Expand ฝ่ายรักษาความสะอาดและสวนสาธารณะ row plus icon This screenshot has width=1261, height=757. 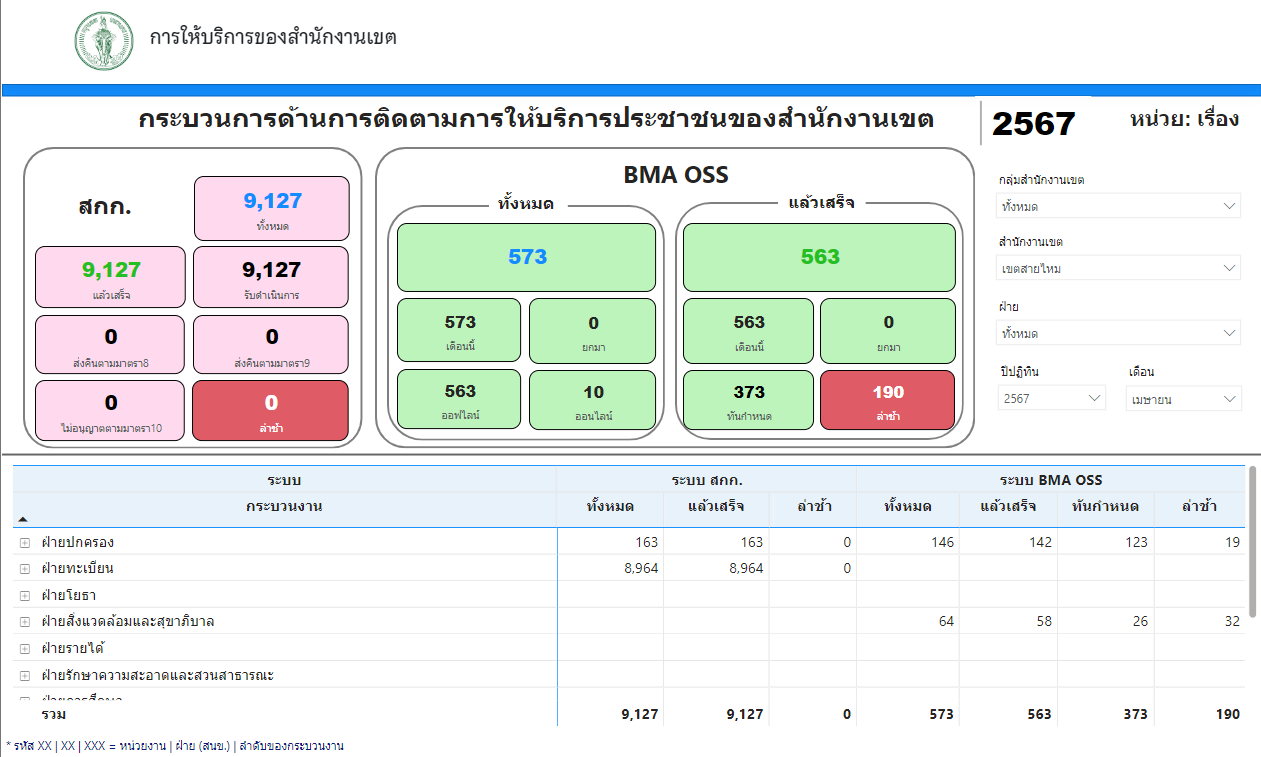click(x=25, y=675)
